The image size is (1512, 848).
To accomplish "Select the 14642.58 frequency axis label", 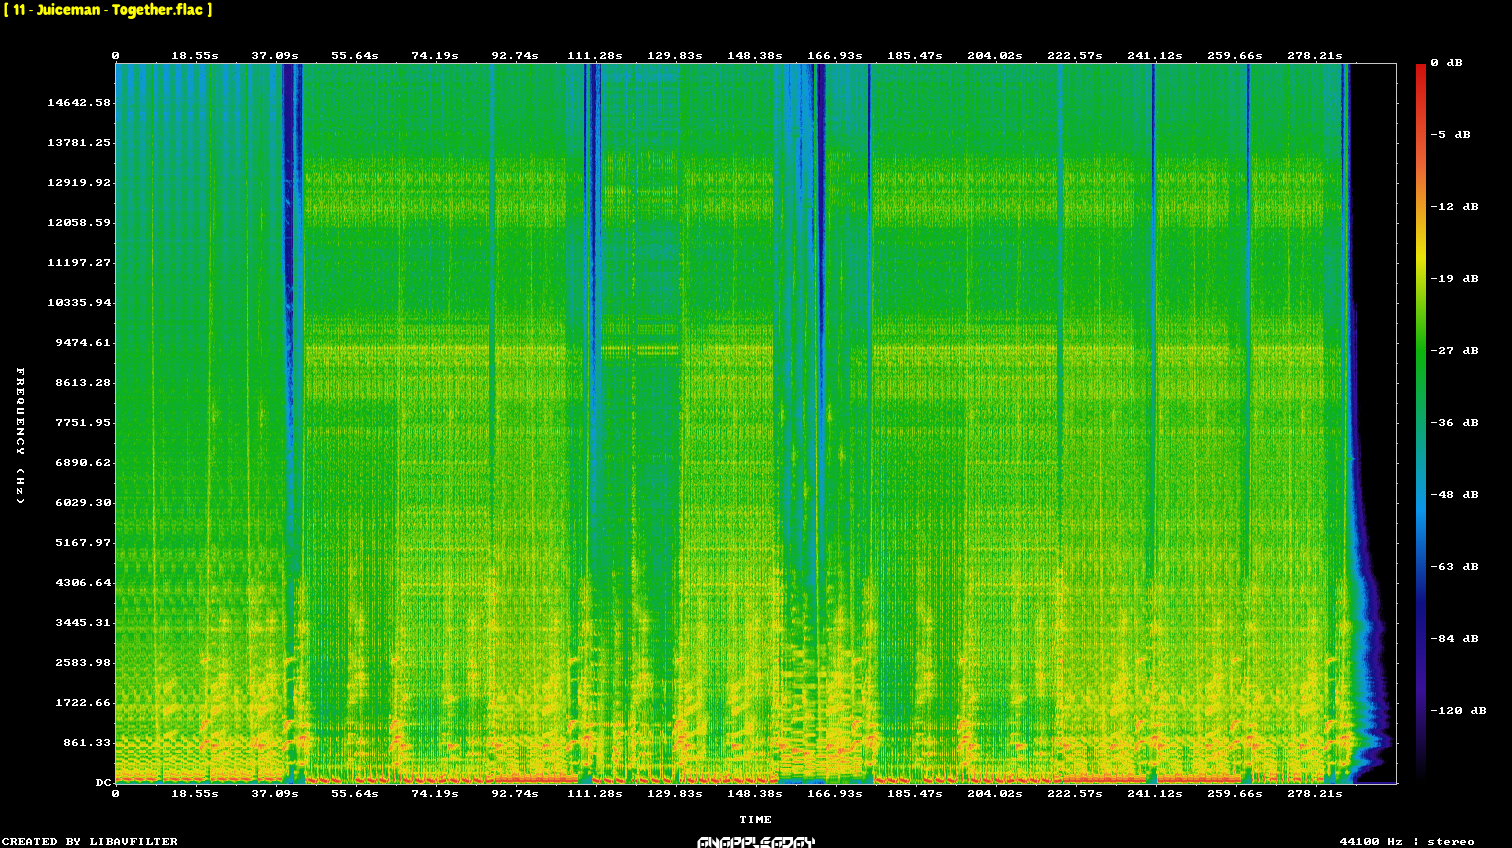I will coord(79,103).
